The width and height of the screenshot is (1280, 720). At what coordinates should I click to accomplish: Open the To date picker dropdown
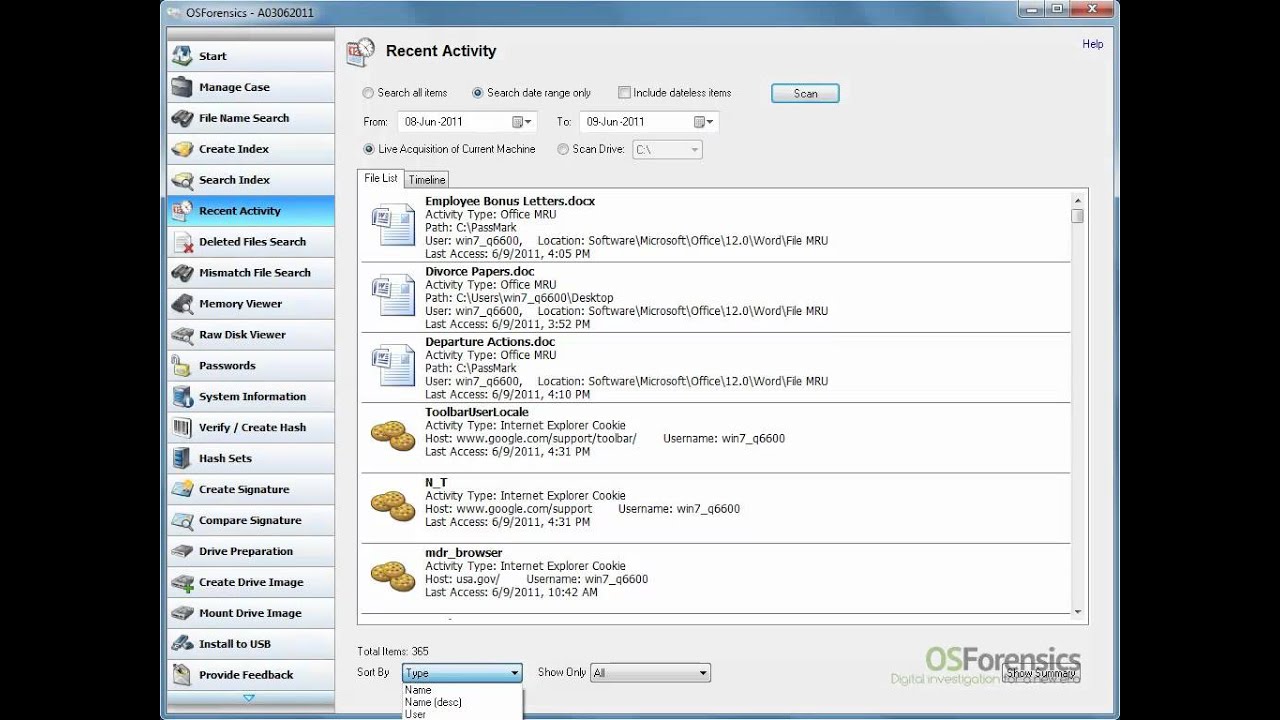tap(704, 122)
